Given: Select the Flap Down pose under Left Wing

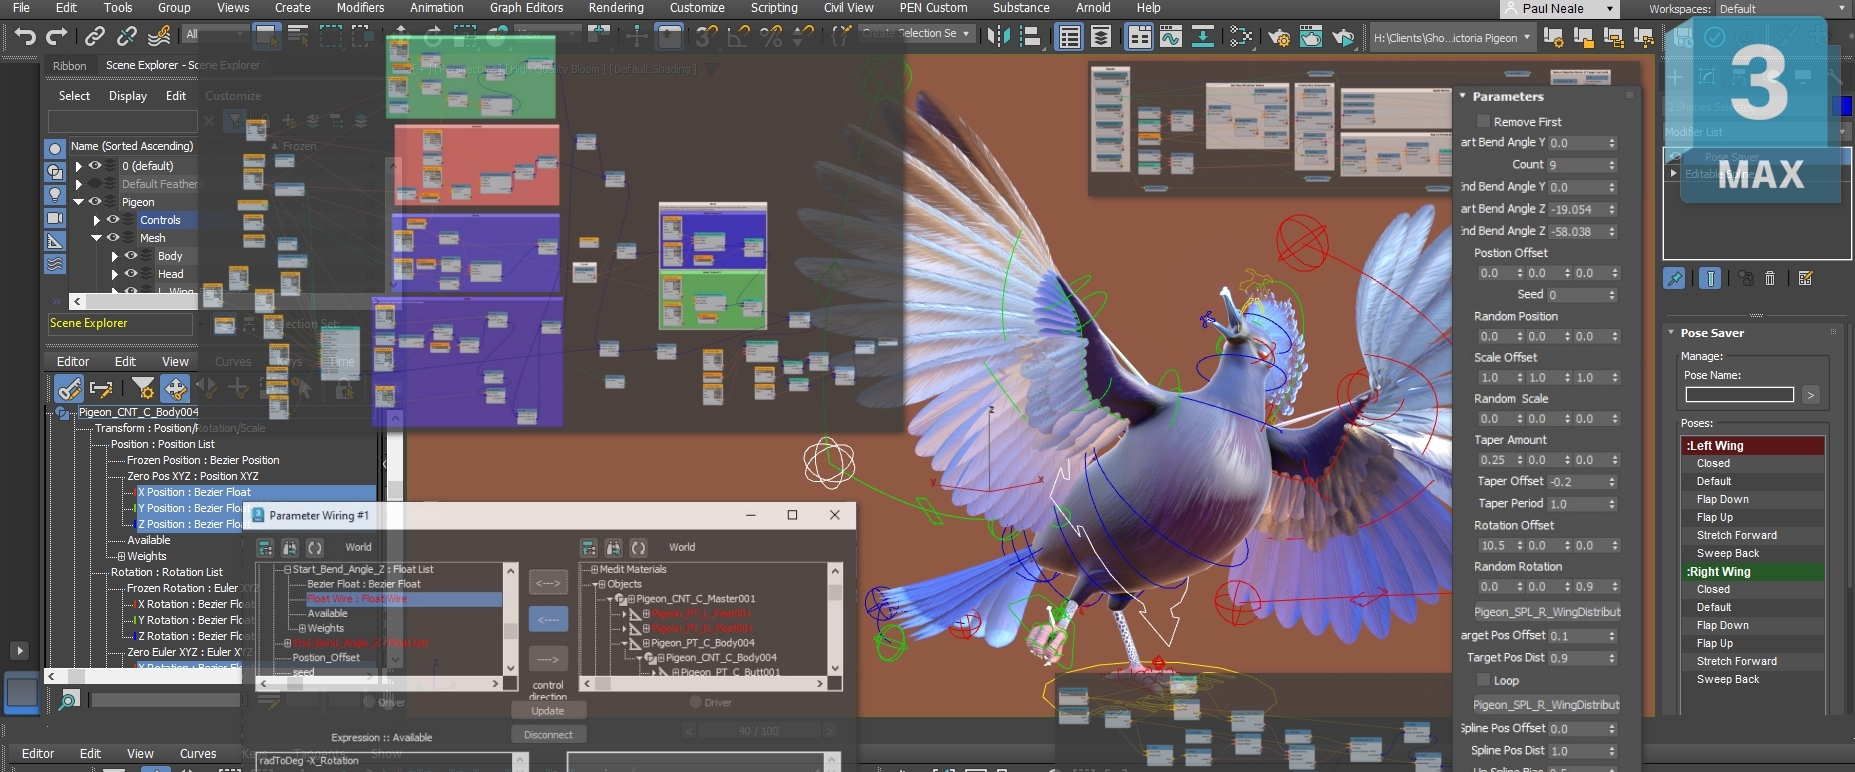Looking at the screenshot, I should click(x=1722, y=499).
